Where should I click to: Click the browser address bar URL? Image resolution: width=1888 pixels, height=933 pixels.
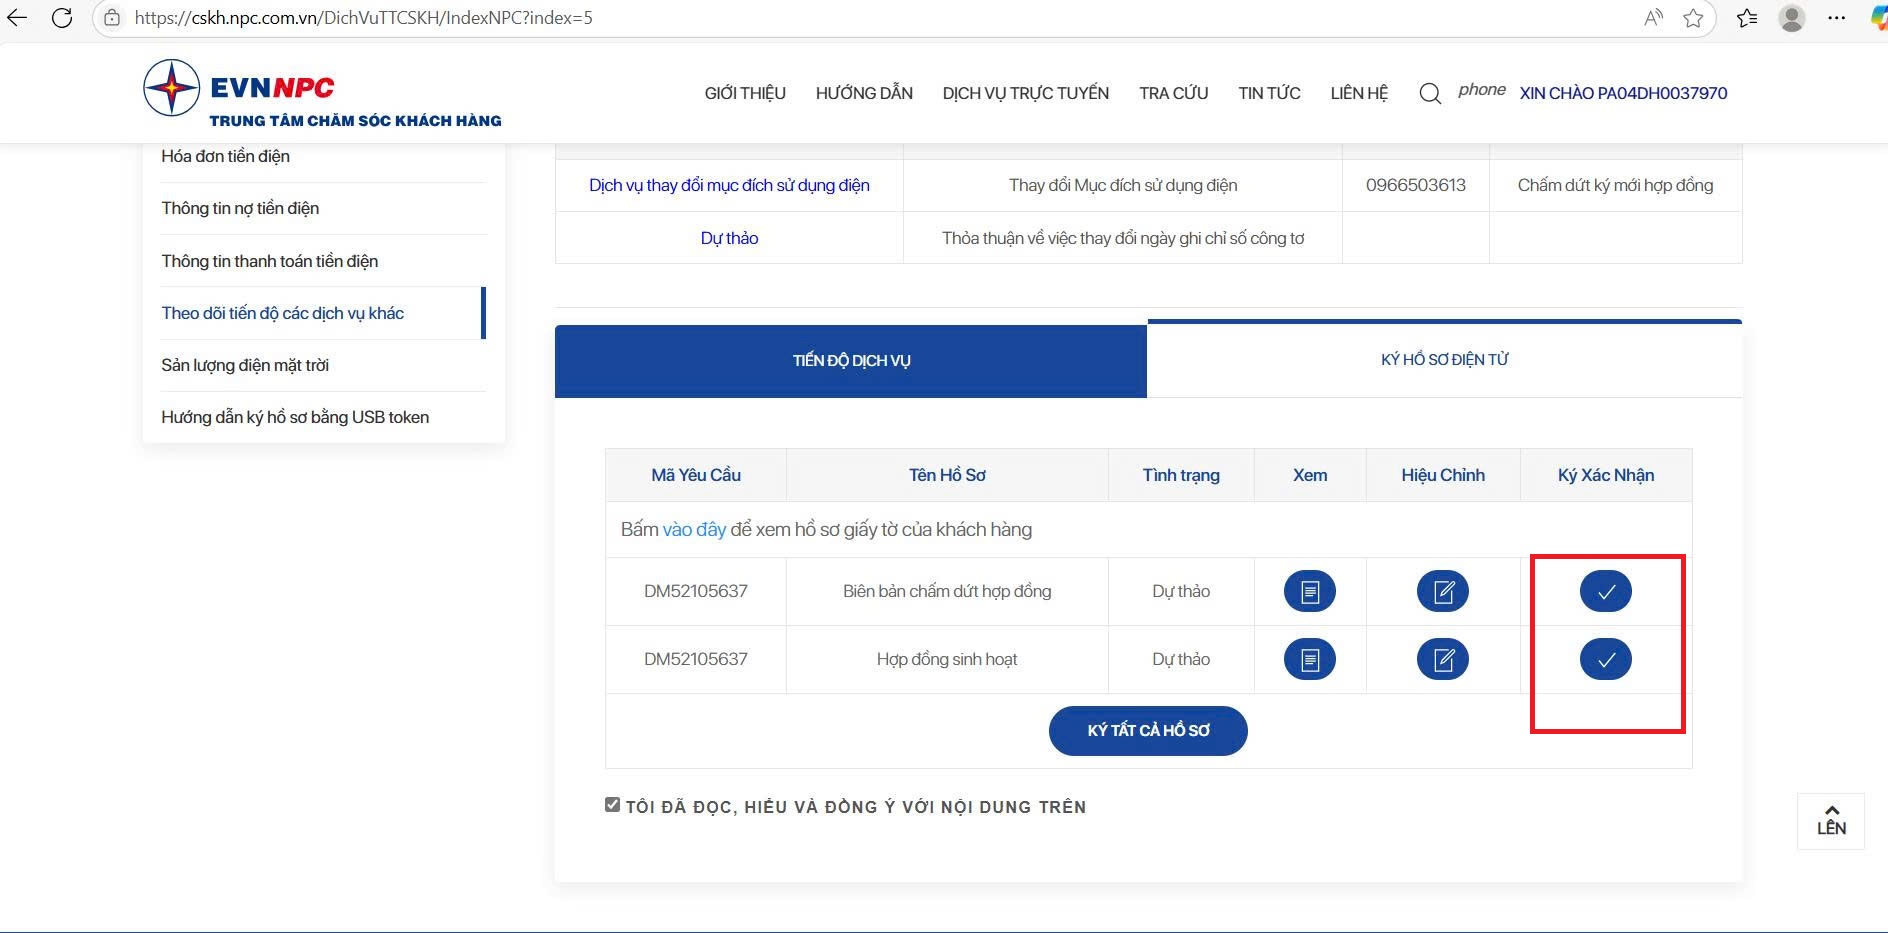coord(364,18)
